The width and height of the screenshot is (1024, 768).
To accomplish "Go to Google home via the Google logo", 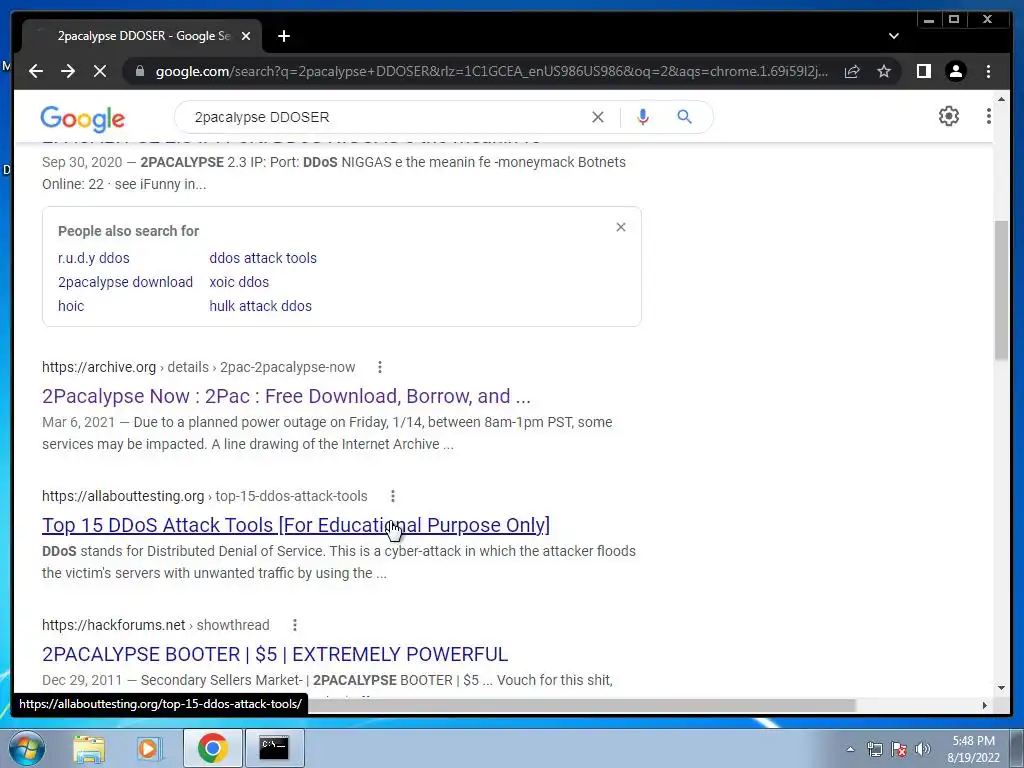I will coord(82,118).
